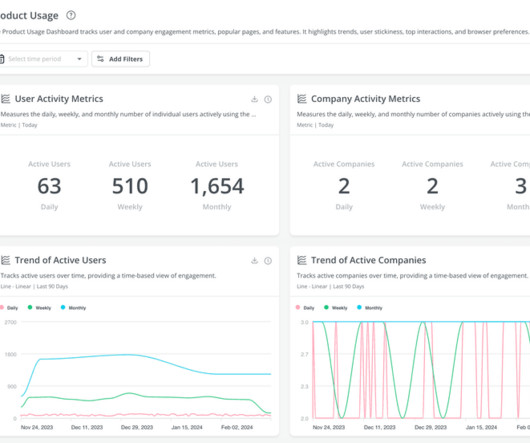Click the 510 weekly active users value
The image size is (530, 443).
pos(130,186)
